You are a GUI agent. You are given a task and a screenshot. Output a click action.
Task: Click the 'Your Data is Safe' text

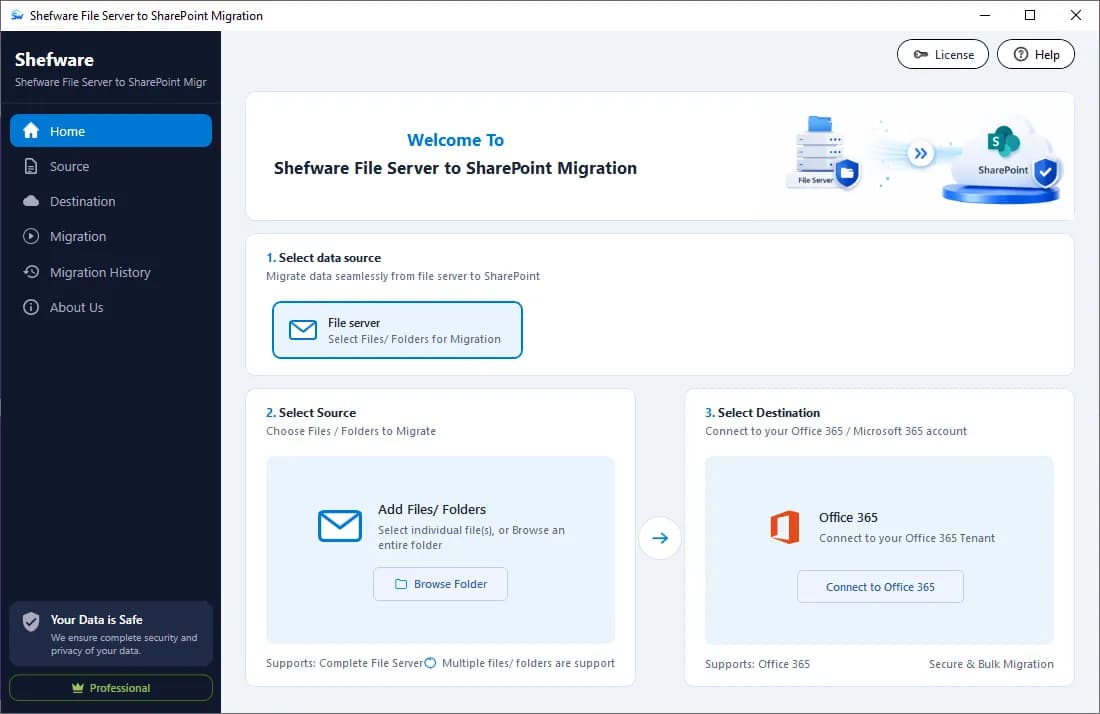click(x=96, y=619)
